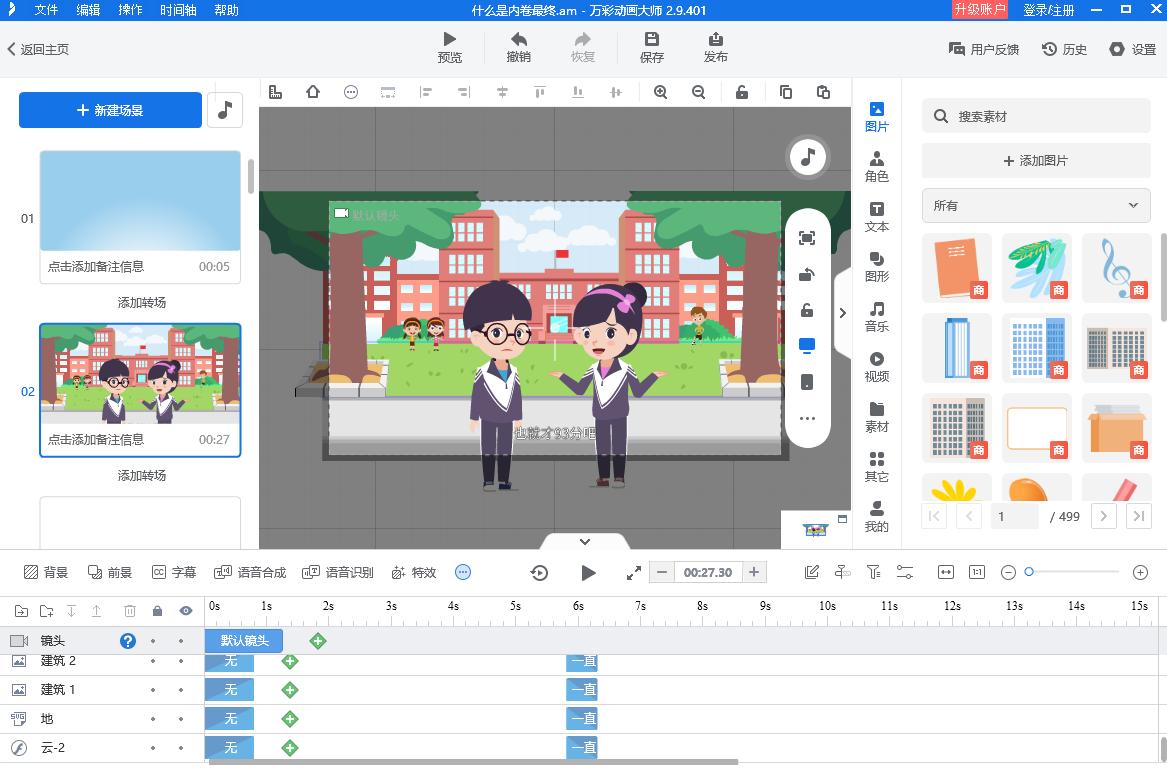
Task: Open the 音乐 music panel in right sidebar
Action: [x=876, y=317]
